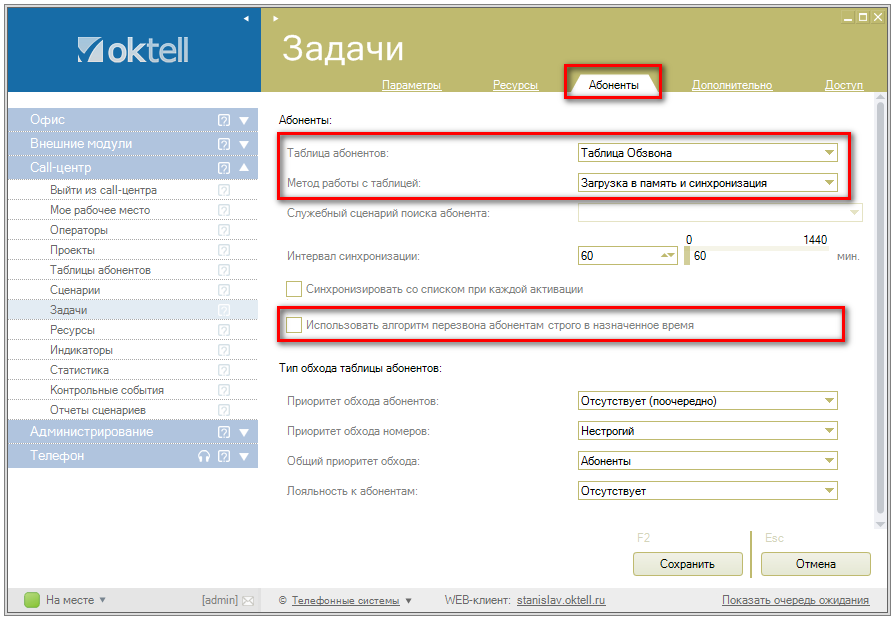The height and width of the screenshot is (621, 895).
Task: Switch to the Ресурсы tab
Action: [515, 85]
